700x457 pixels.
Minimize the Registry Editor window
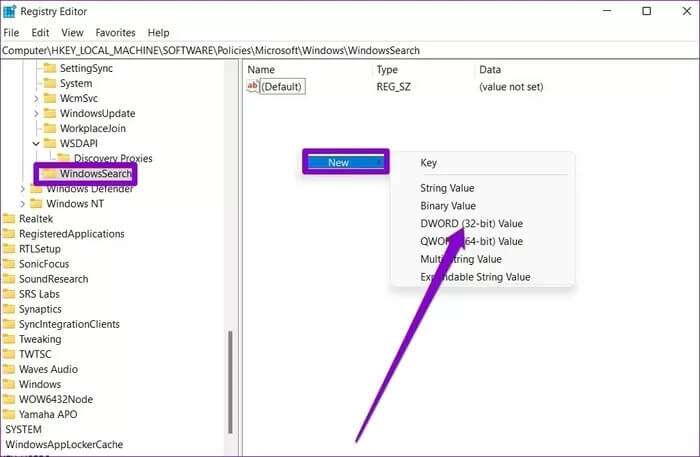[607, 11]
